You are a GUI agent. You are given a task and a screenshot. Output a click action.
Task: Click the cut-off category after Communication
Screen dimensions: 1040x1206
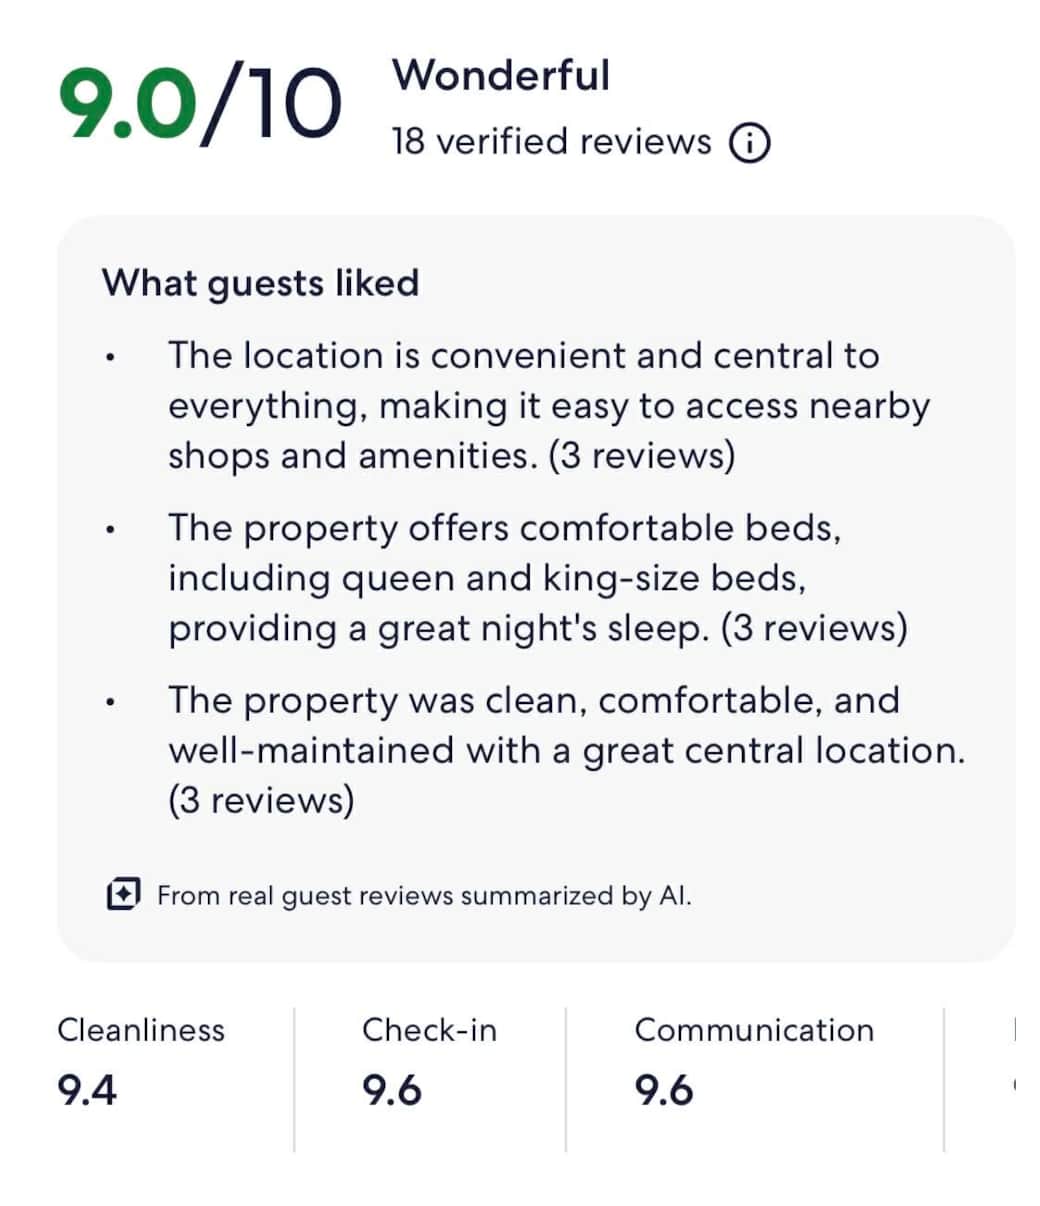[x=1014, y=1032]
